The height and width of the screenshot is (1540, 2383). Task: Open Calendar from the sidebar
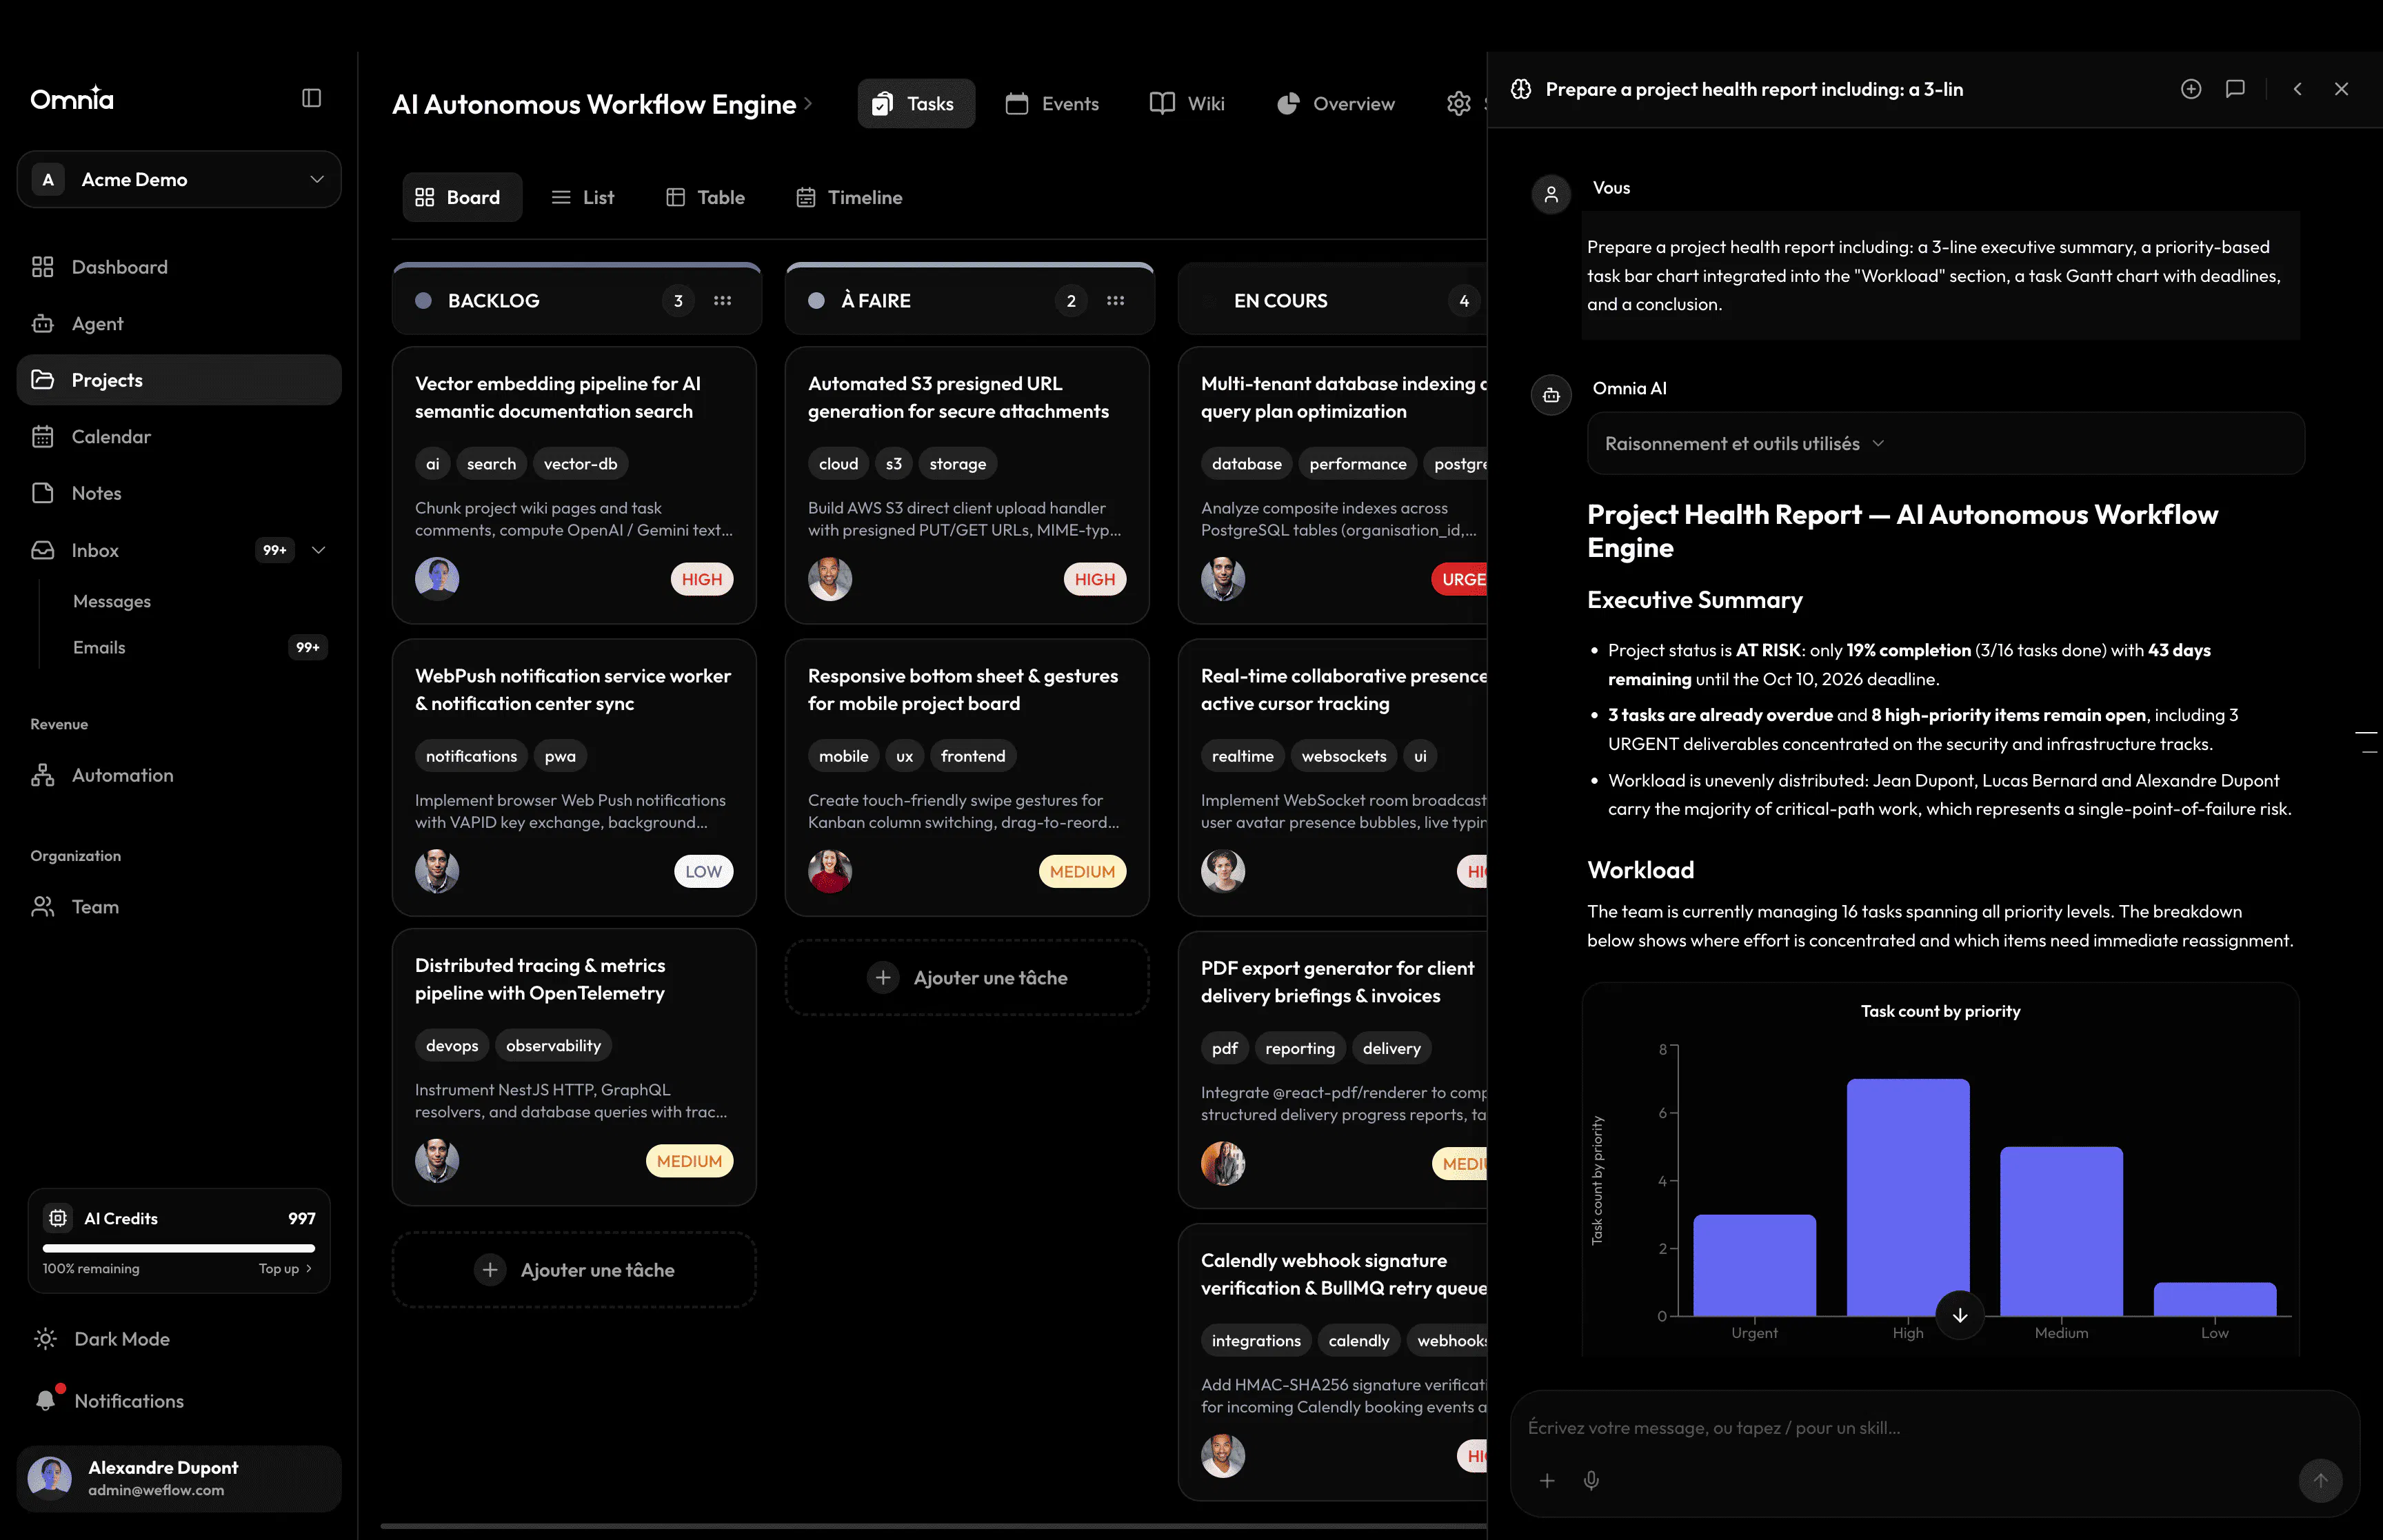(179, 437)
